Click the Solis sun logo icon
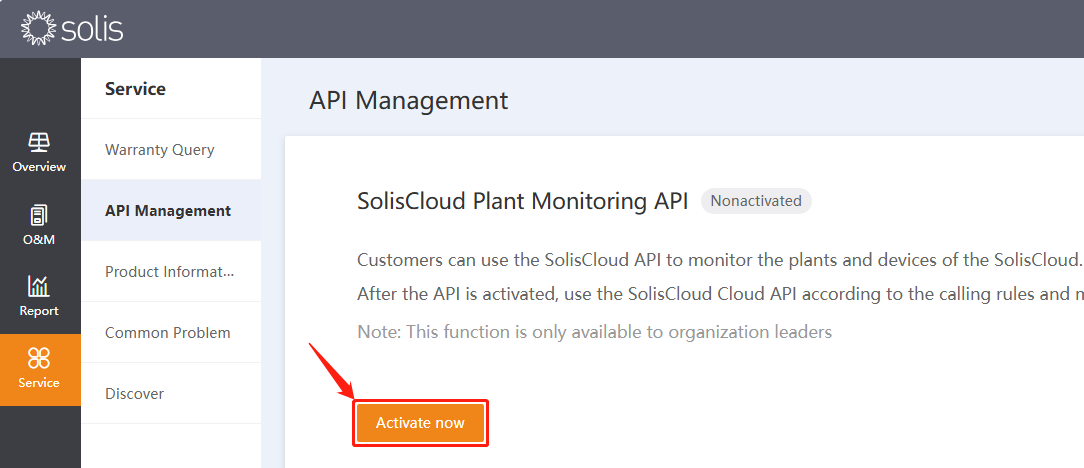This screenshot has height=468, width=1084. [x=38, y=29]
